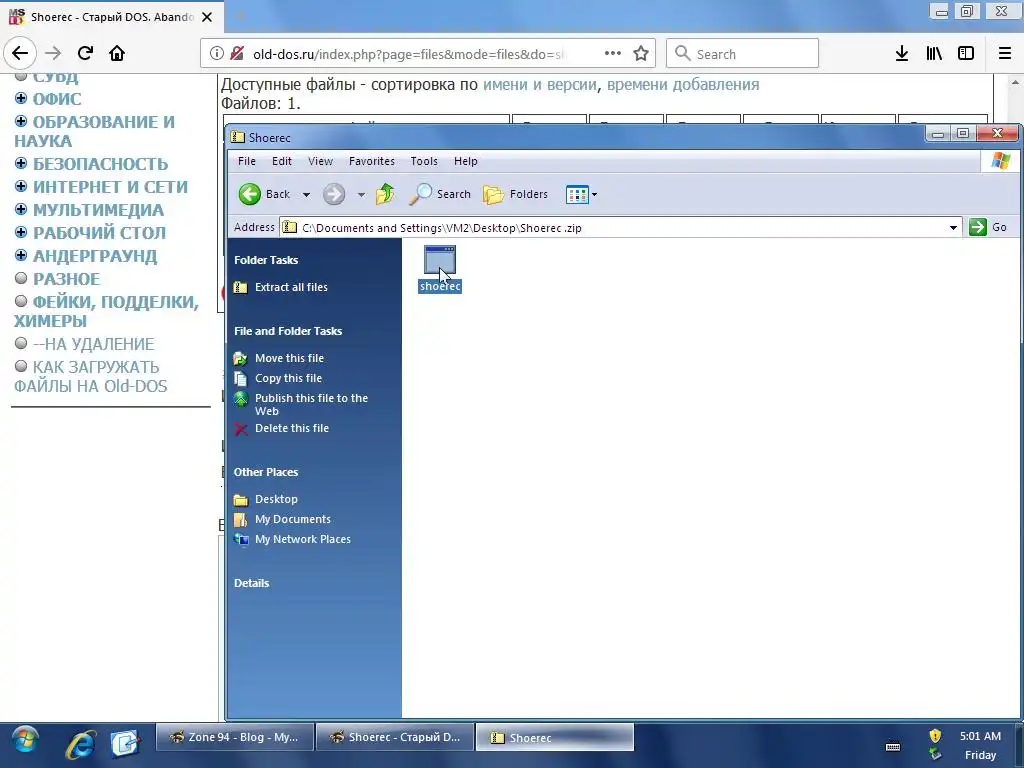Click the Firefox back arrow

tap(20, 53)
